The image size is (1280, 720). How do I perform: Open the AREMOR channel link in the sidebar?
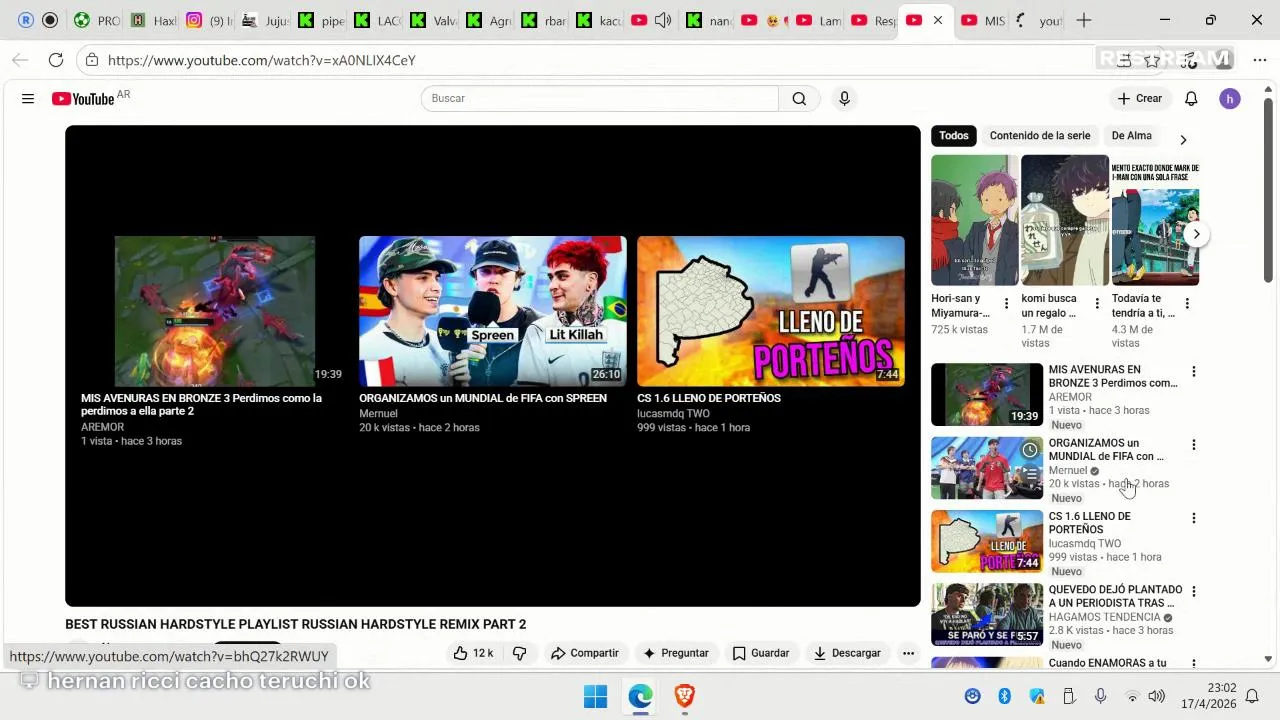[x=1070, y=397]
